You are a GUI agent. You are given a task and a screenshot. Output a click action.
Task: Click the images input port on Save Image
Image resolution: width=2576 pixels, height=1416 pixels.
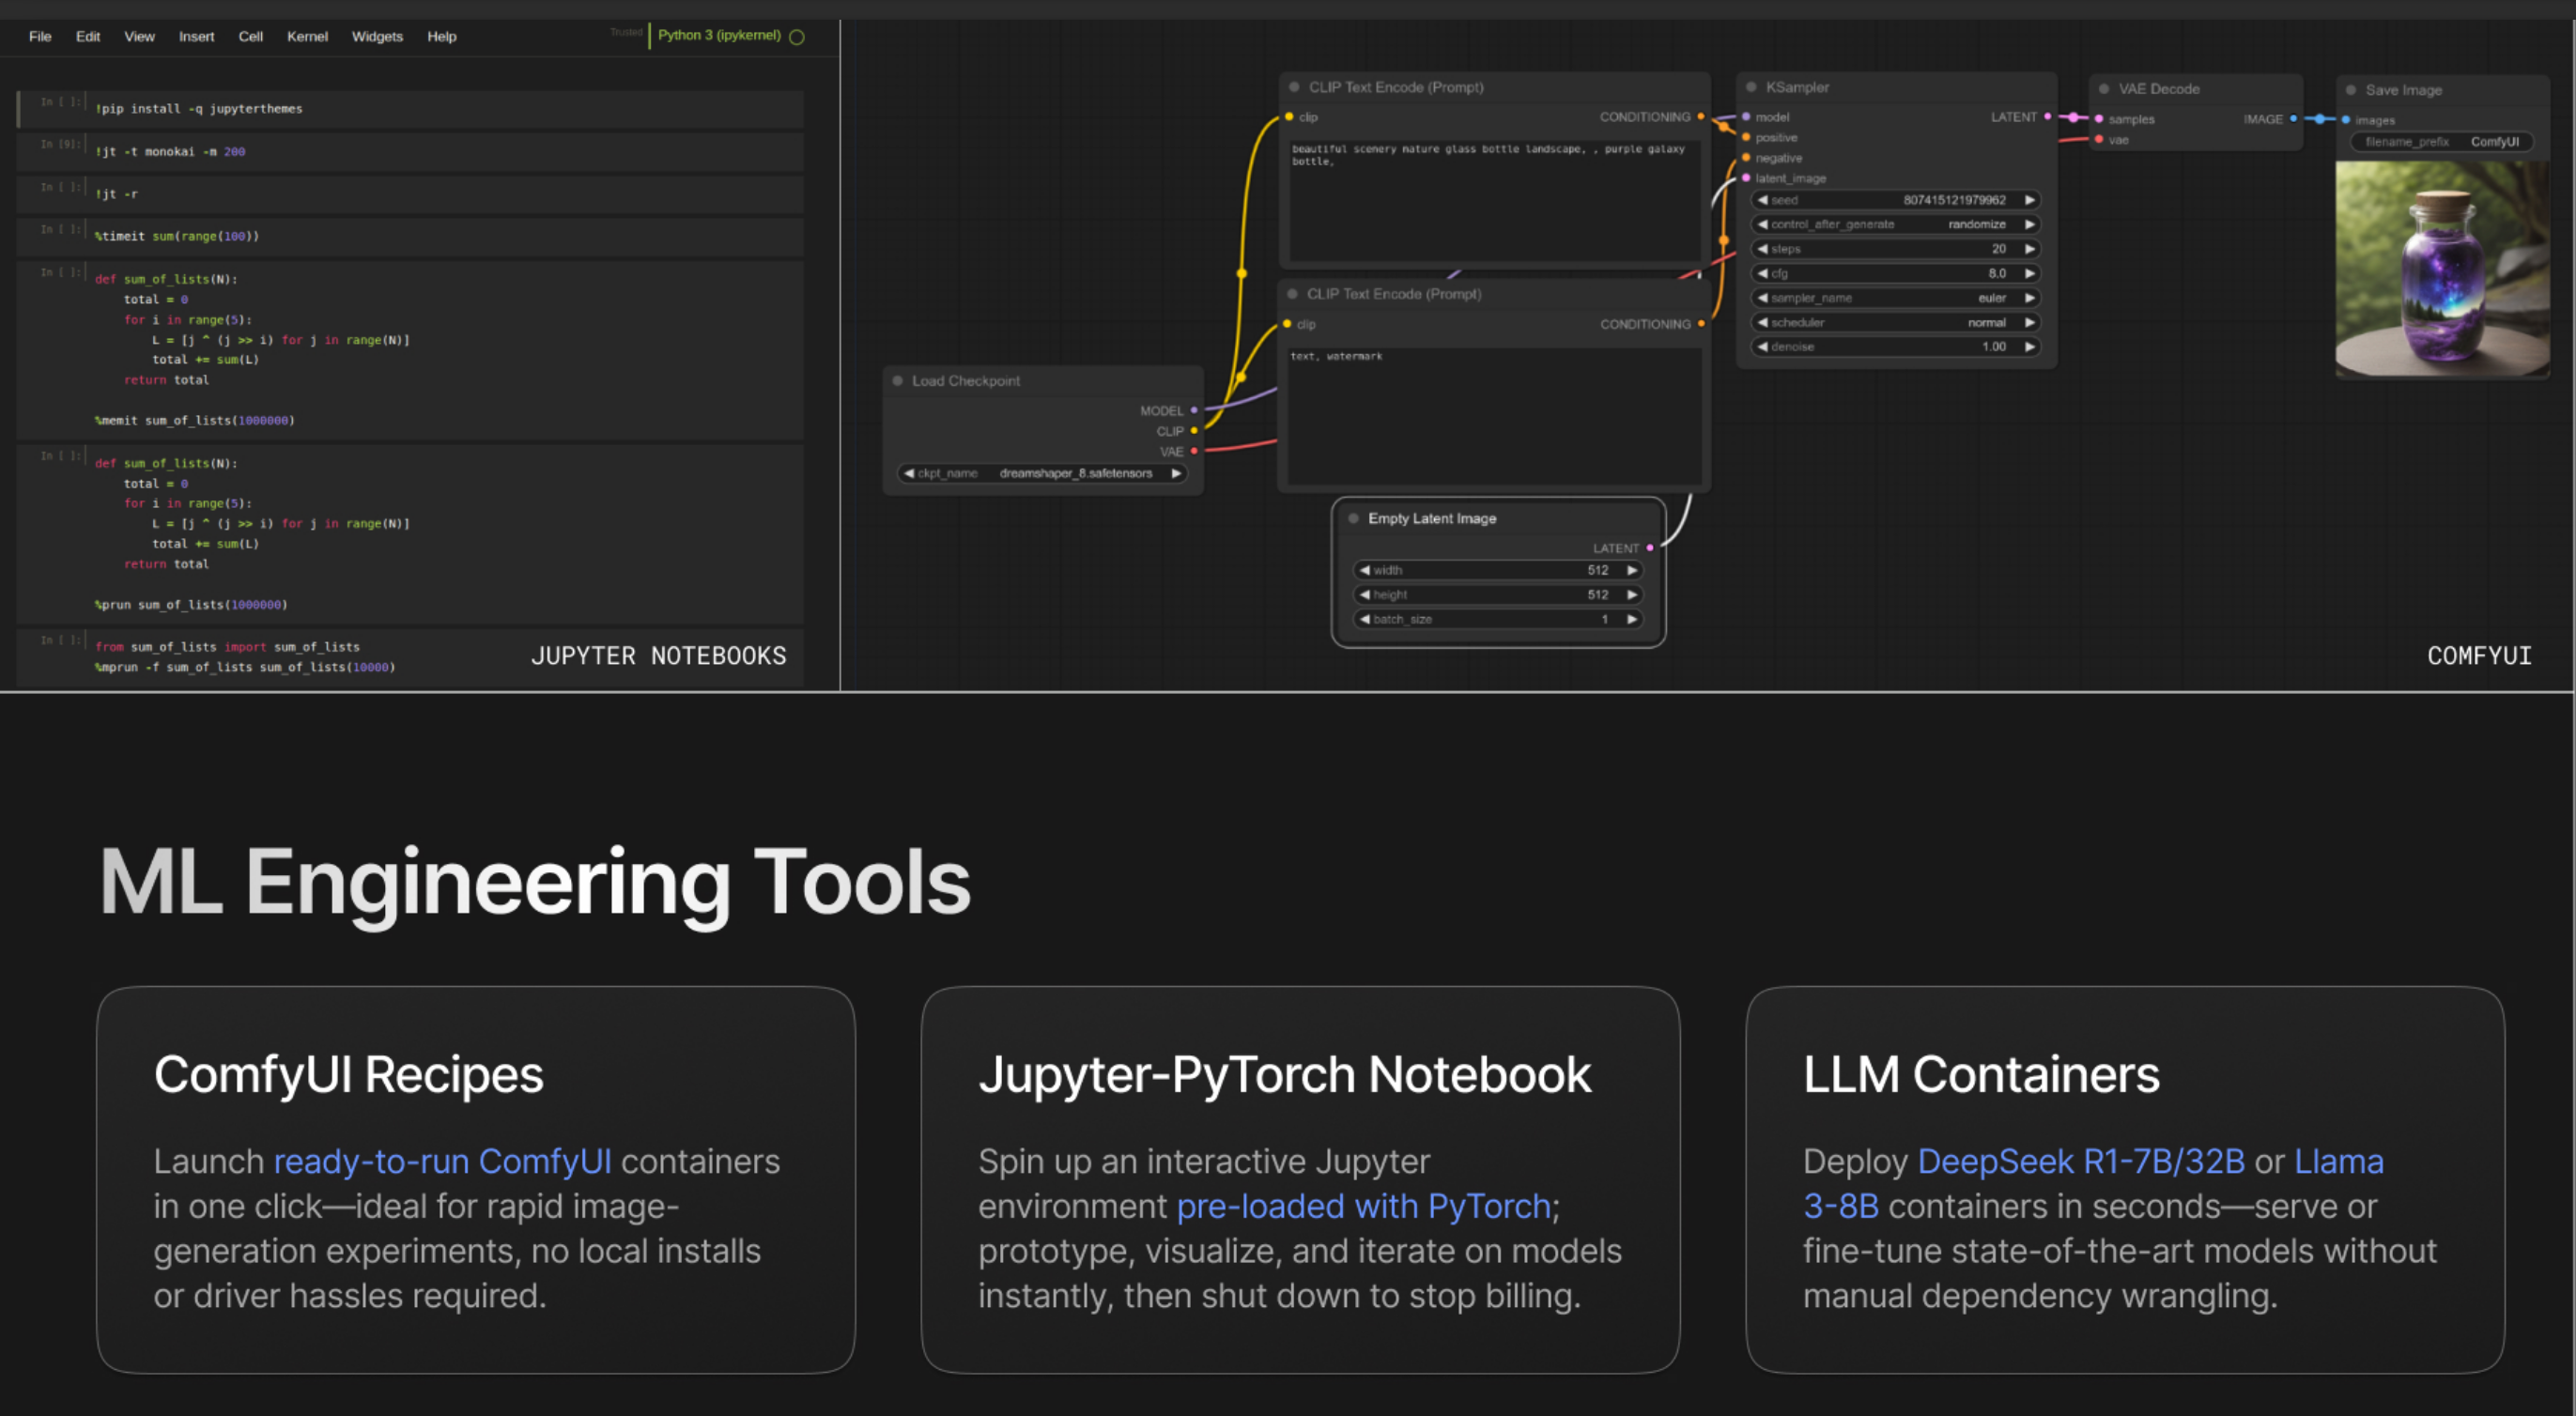pyautogui.click(x=2346, y=120)
